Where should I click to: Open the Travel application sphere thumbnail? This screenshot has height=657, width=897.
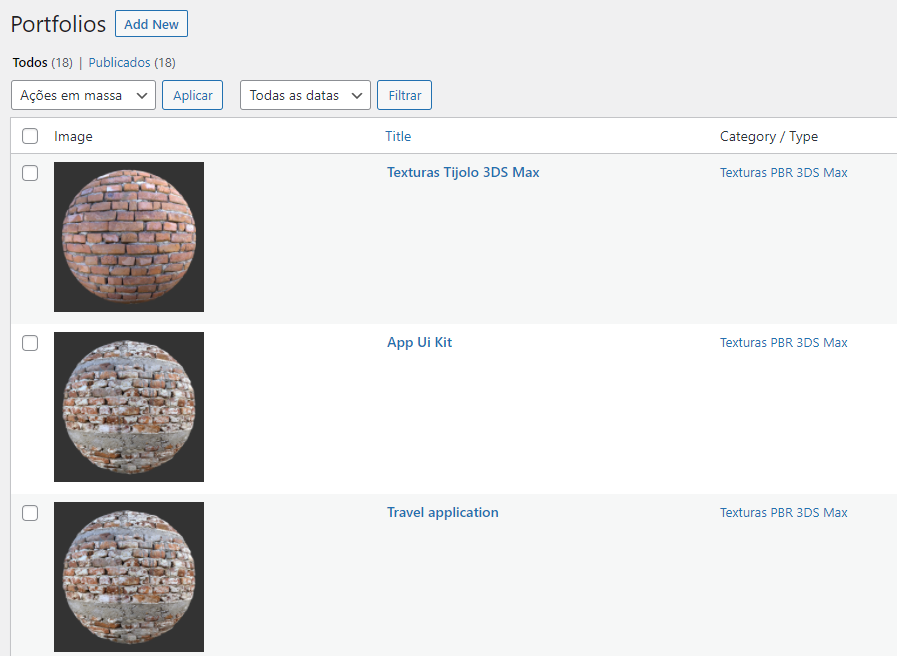coord(129,577)
